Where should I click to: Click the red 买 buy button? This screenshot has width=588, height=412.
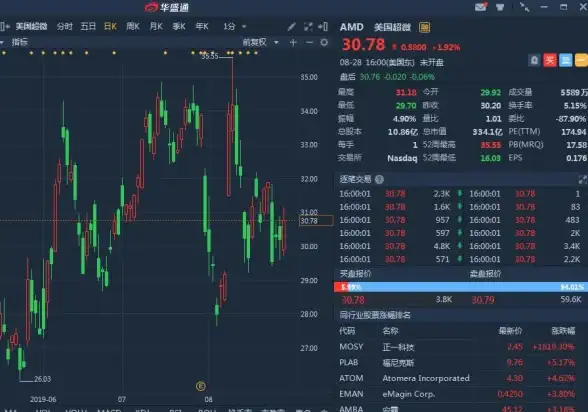(550, 60)
